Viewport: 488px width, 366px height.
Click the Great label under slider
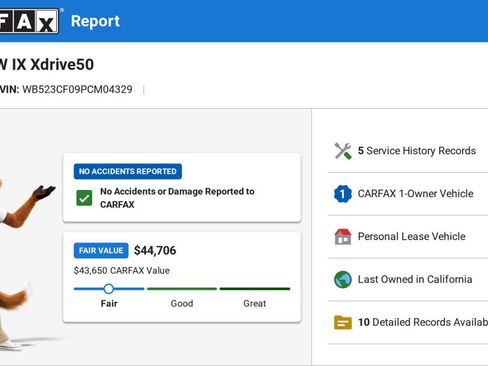pos(255,304)
